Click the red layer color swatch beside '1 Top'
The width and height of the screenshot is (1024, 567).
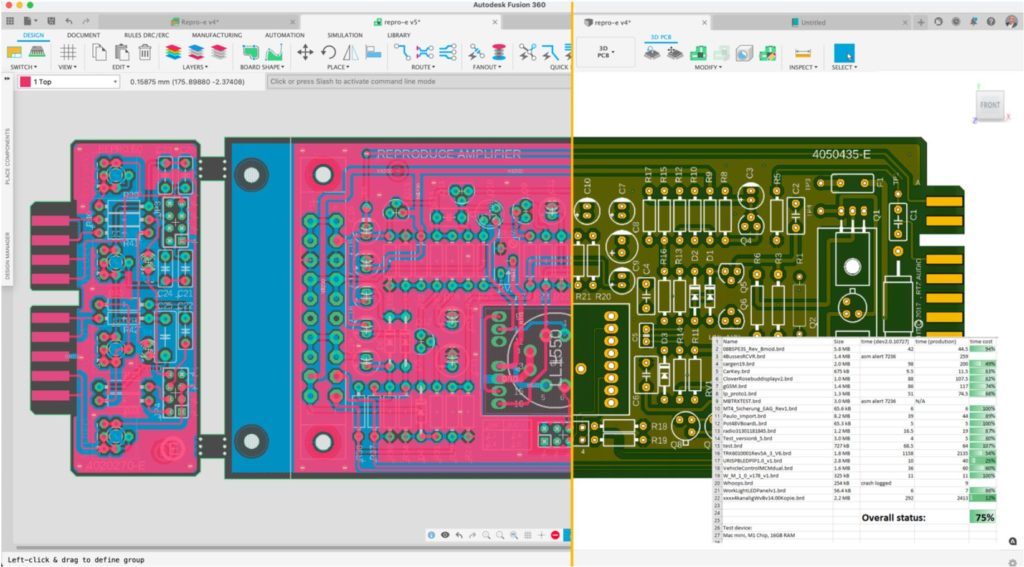pyautogui.click(x=24, y=82)
